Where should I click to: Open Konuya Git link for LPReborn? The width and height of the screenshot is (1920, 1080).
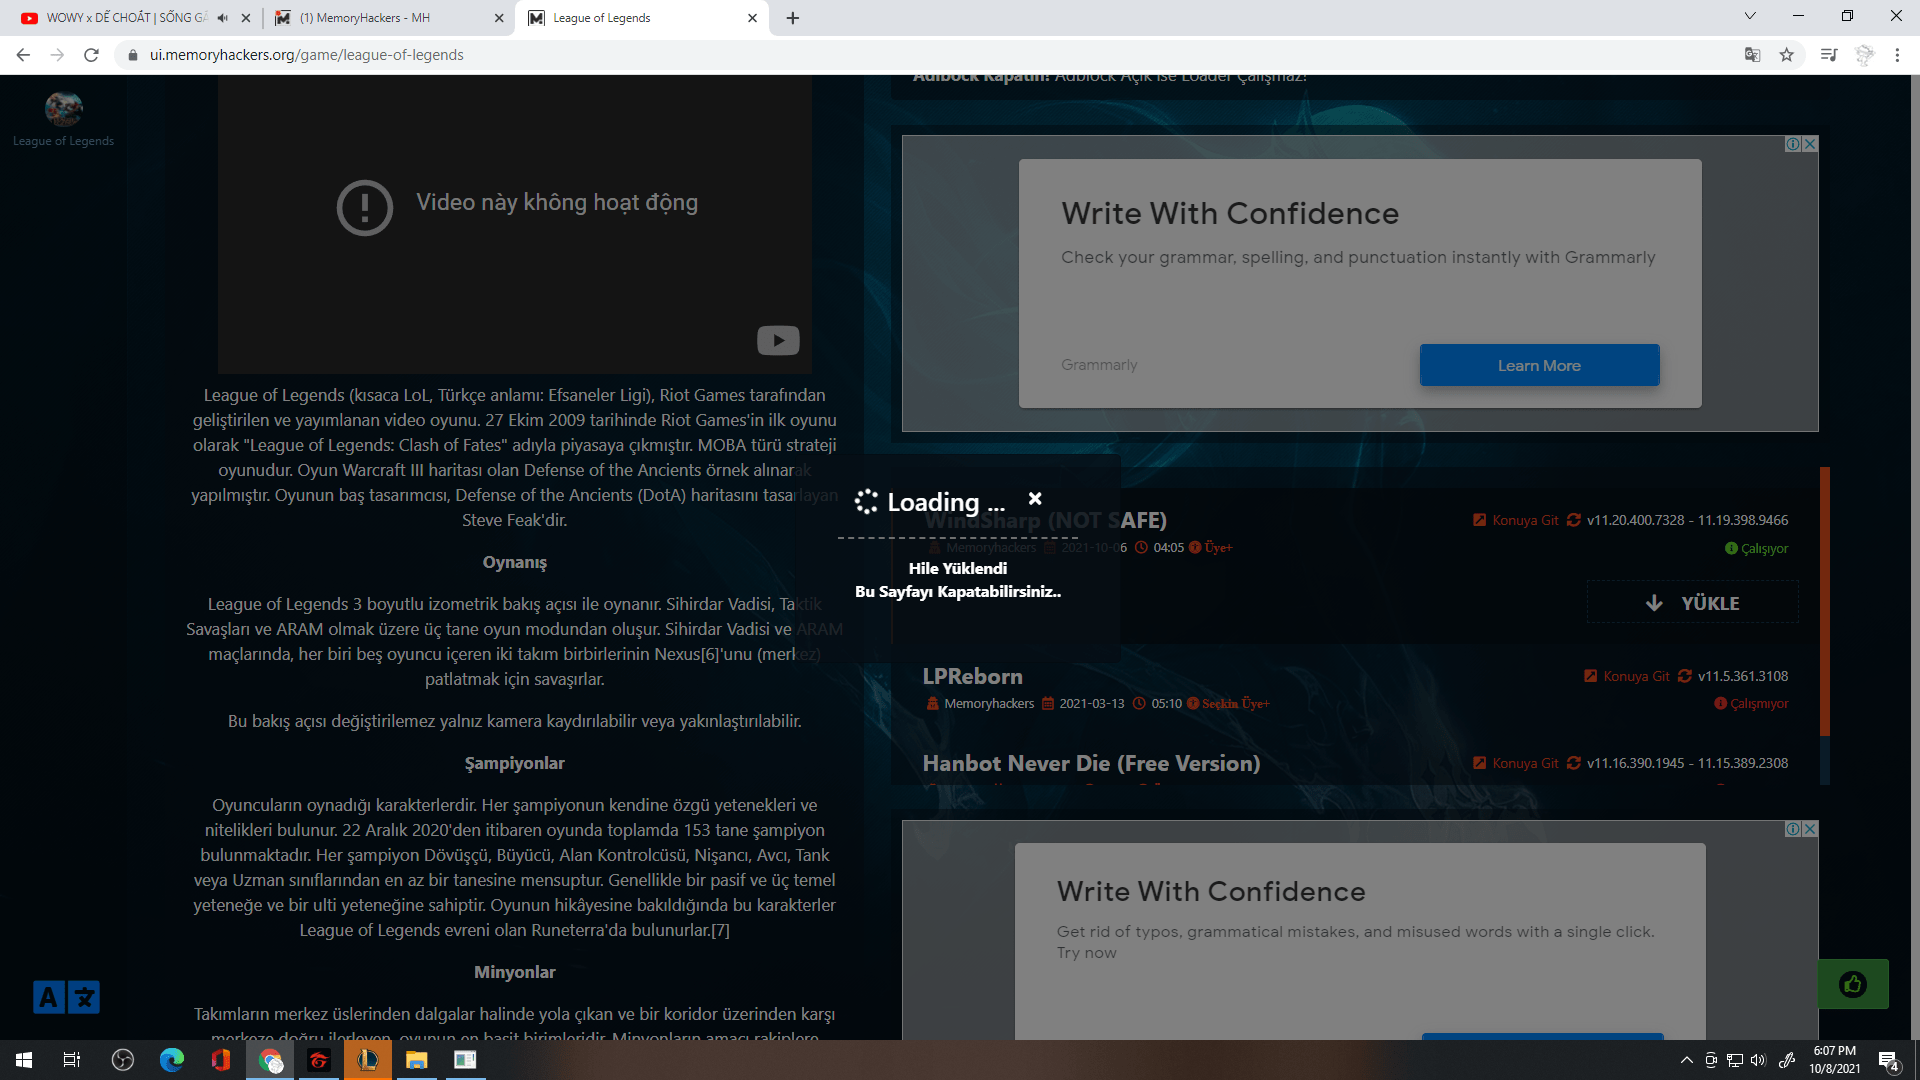[x=1627, y=676]
